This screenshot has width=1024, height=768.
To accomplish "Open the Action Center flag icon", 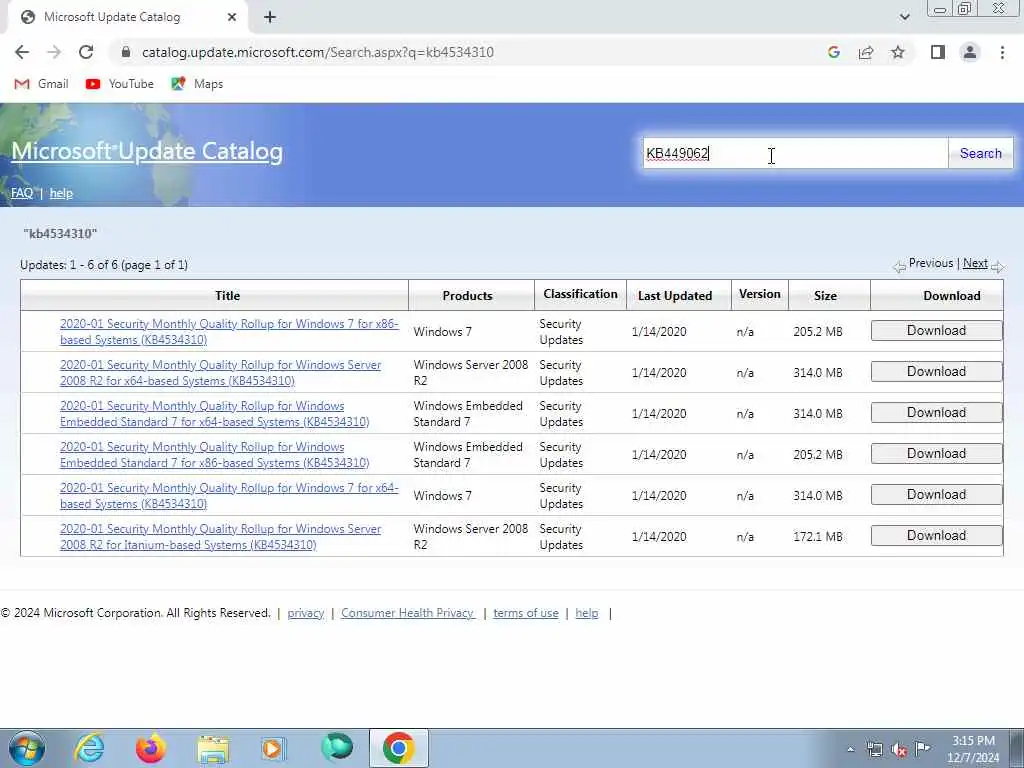I will (923, 749).
